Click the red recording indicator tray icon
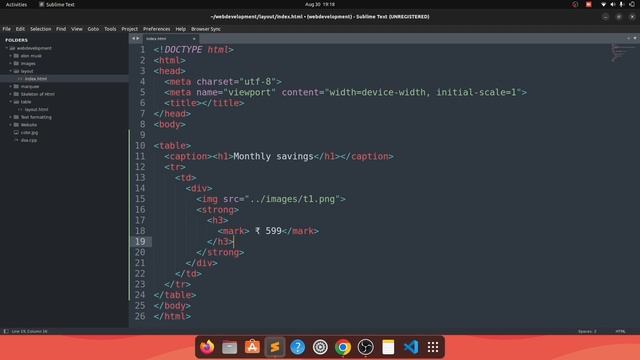Screen dimensions: 640x360 589,4
